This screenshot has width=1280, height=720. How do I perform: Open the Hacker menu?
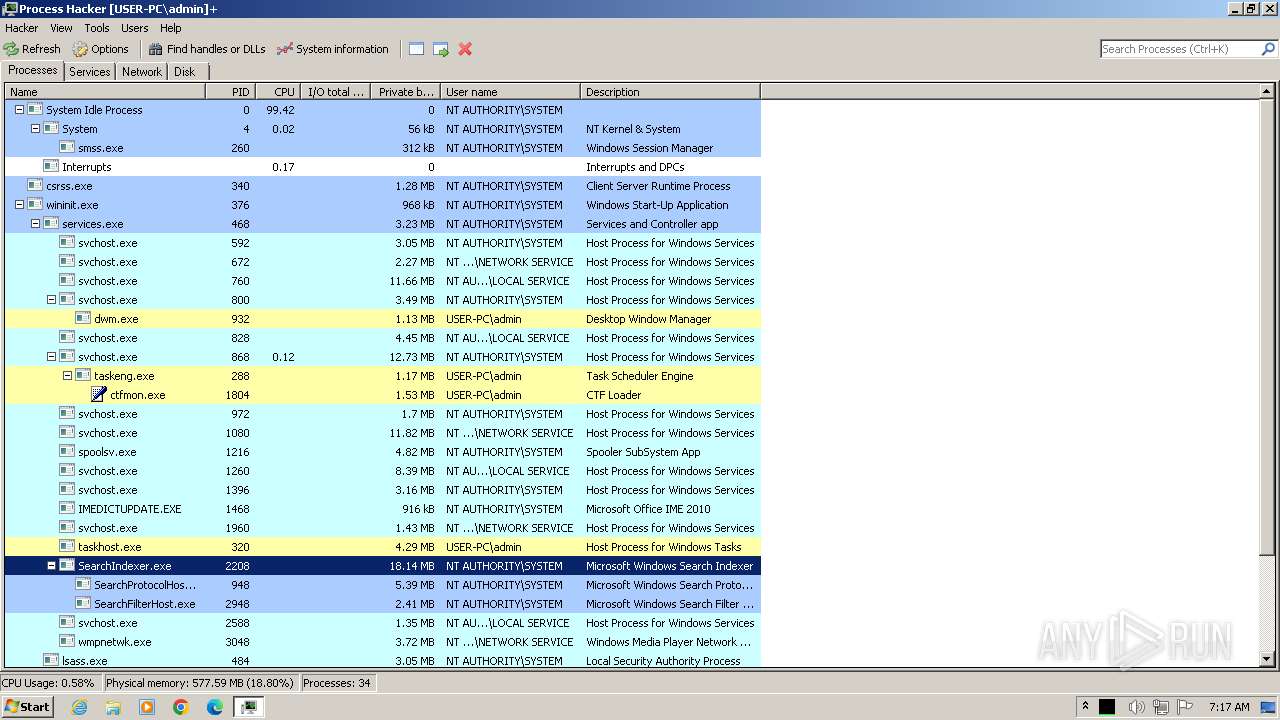pos(22,28)
